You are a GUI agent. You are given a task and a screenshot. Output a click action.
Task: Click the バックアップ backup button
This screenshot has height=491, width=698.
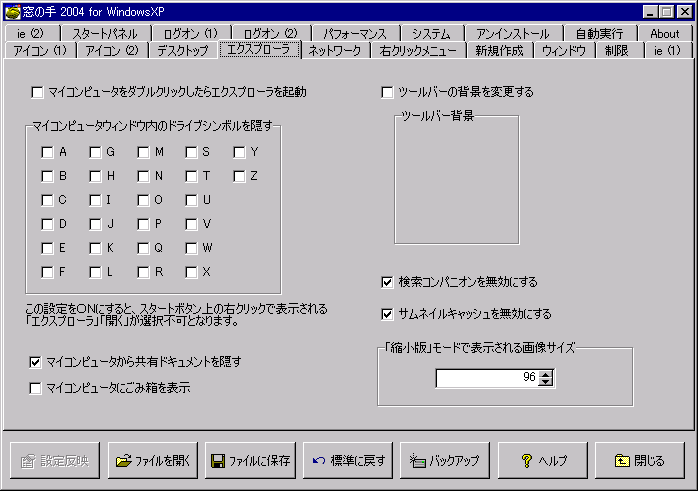445,460
